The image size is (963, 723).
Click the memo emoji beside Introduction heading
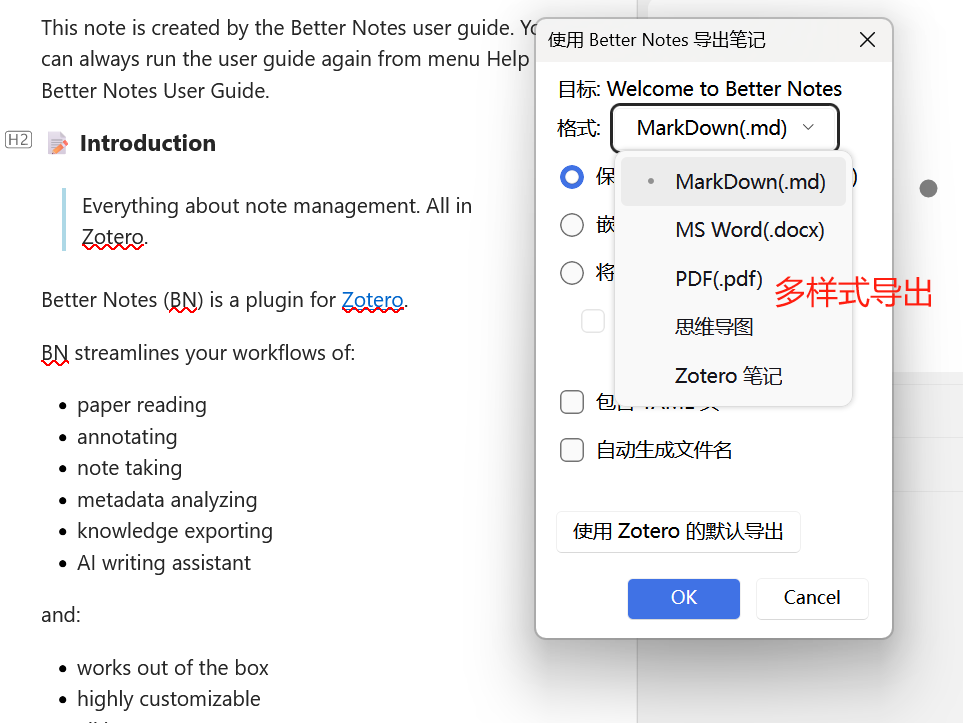pyautogui.click(x=57, y=143)
